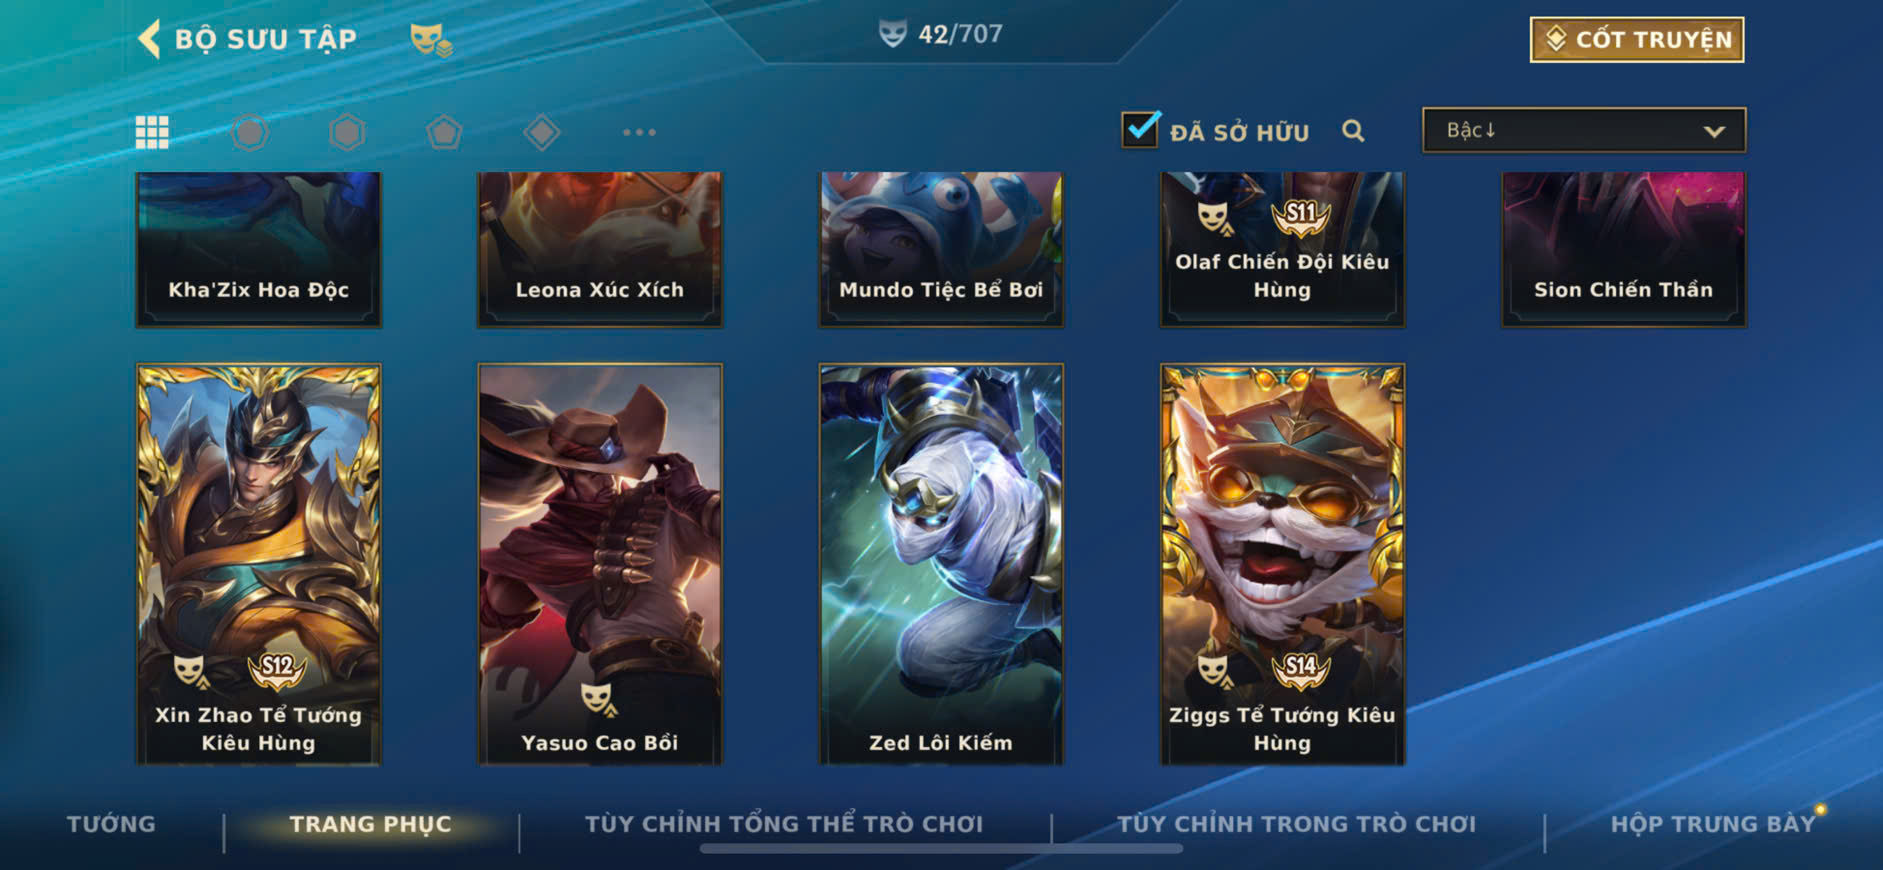Switch to the Tướng tab

pos(111,824)
